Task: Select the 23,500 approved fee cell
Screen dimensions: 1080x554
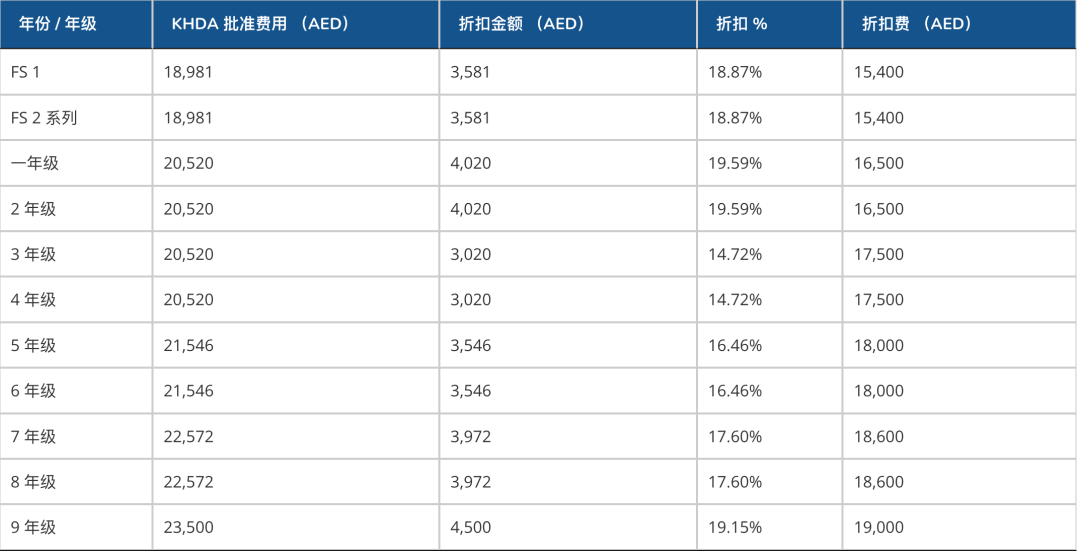Action: (x=189, y=527)
